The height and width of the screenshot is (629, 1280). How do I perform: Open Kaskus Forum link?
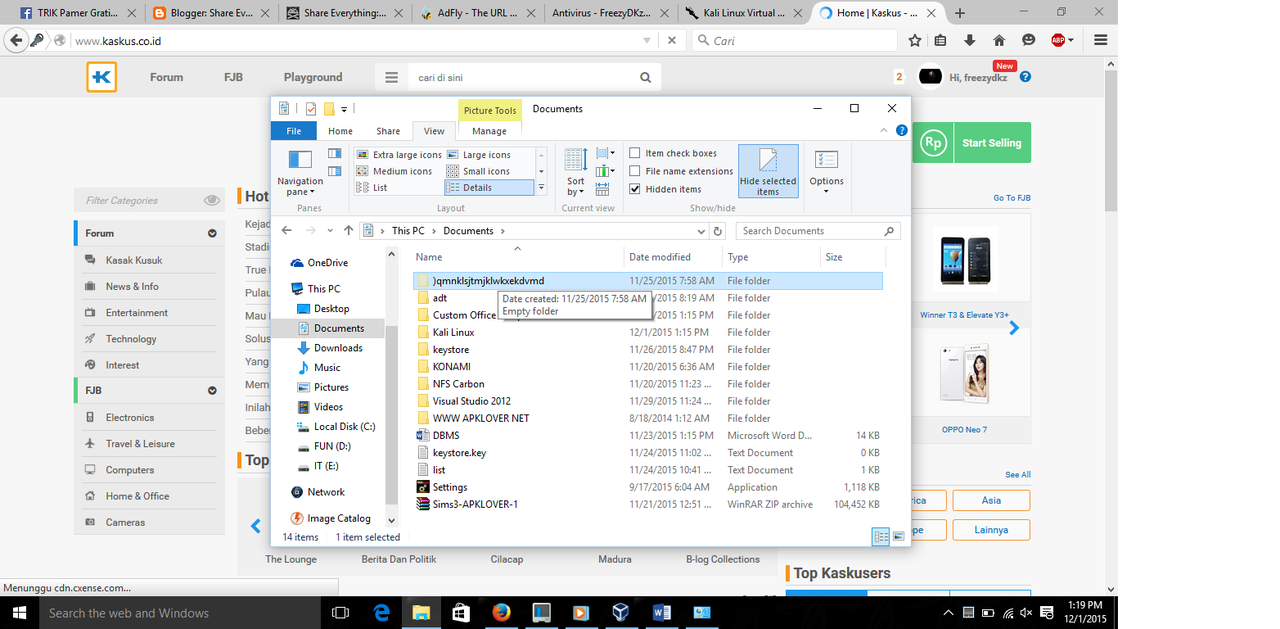point(167,77)
